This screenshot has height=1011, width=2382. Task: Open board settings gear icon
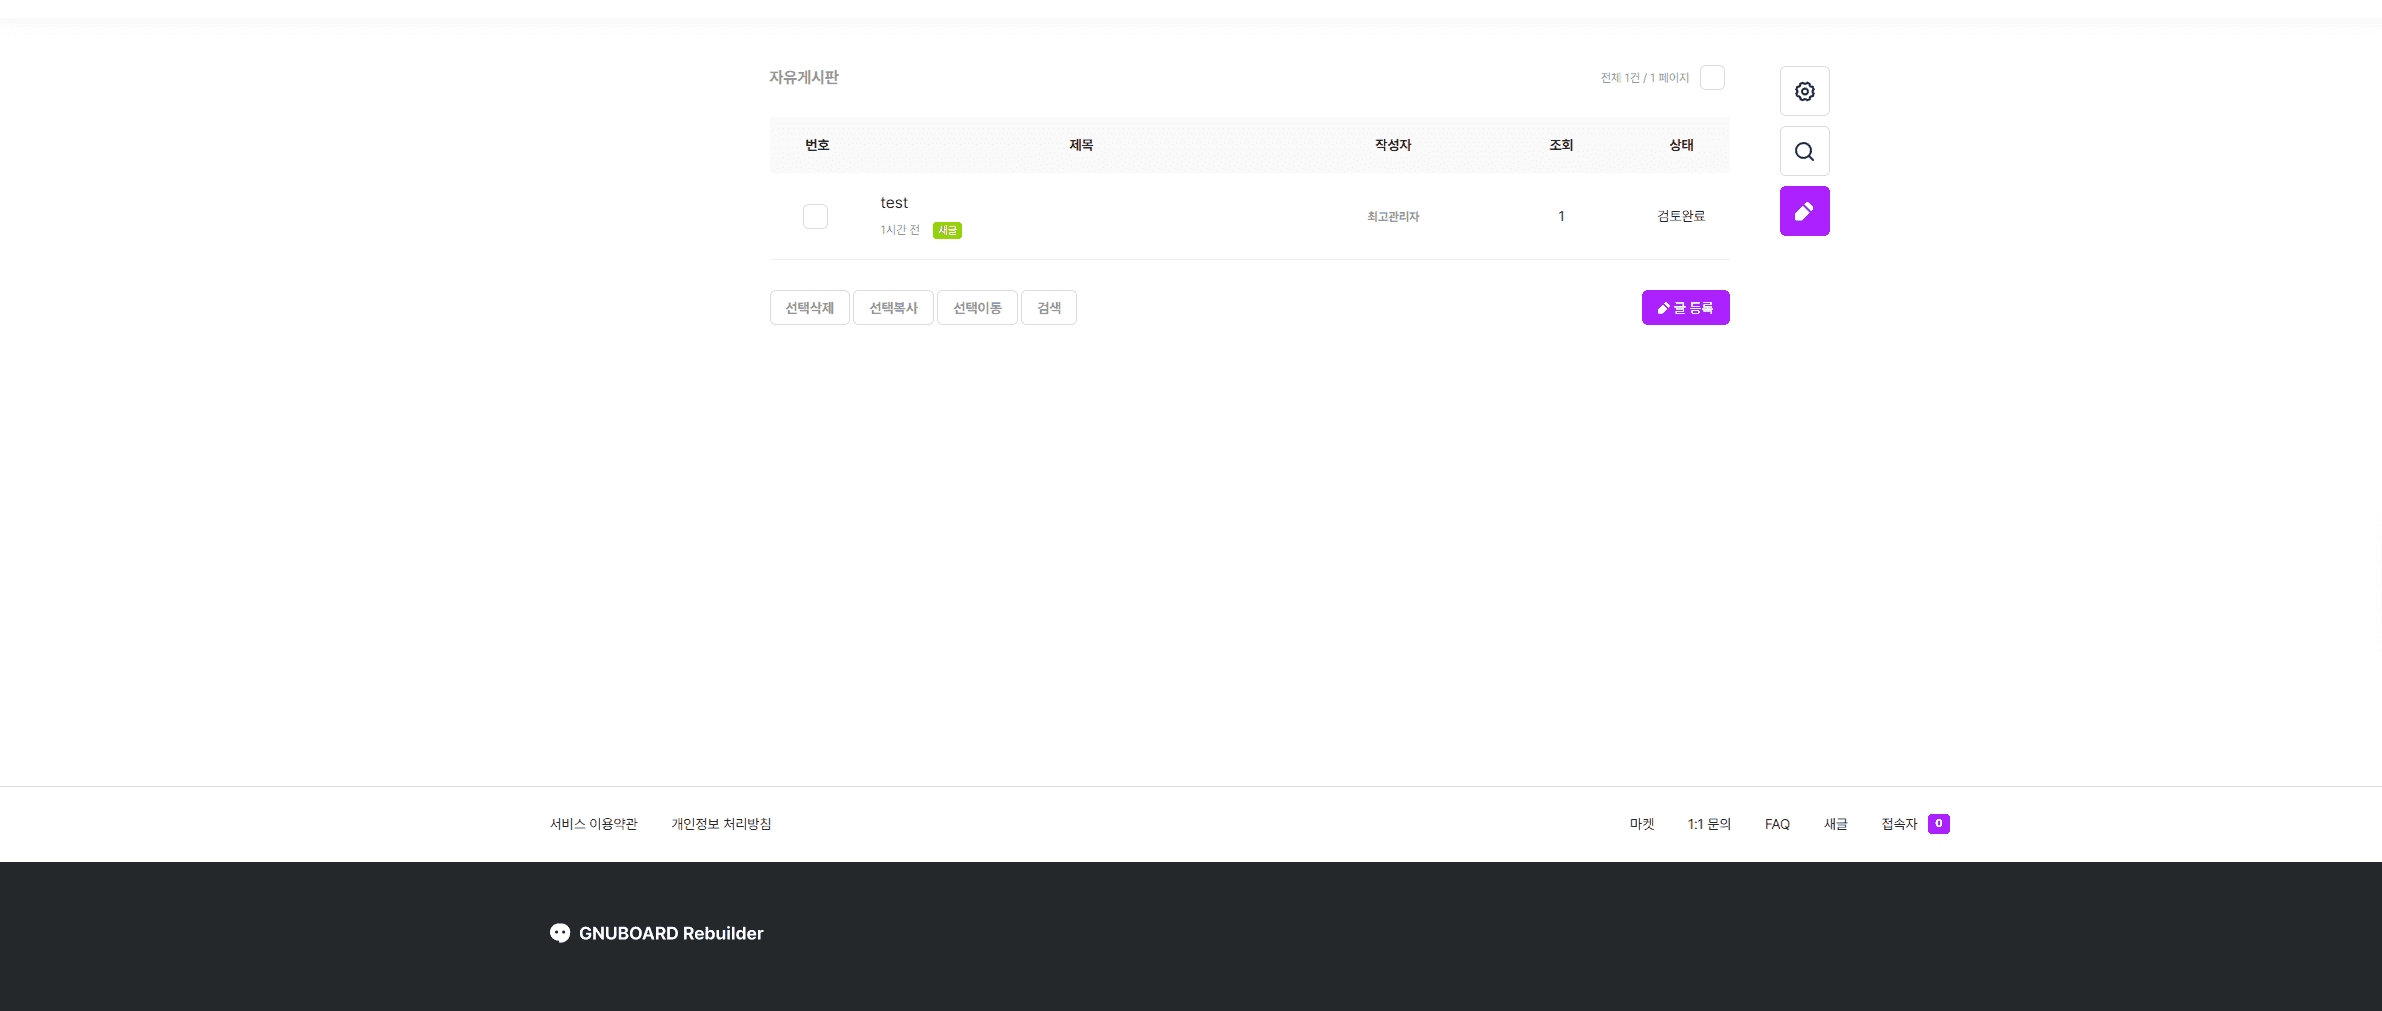(1804, 91)
